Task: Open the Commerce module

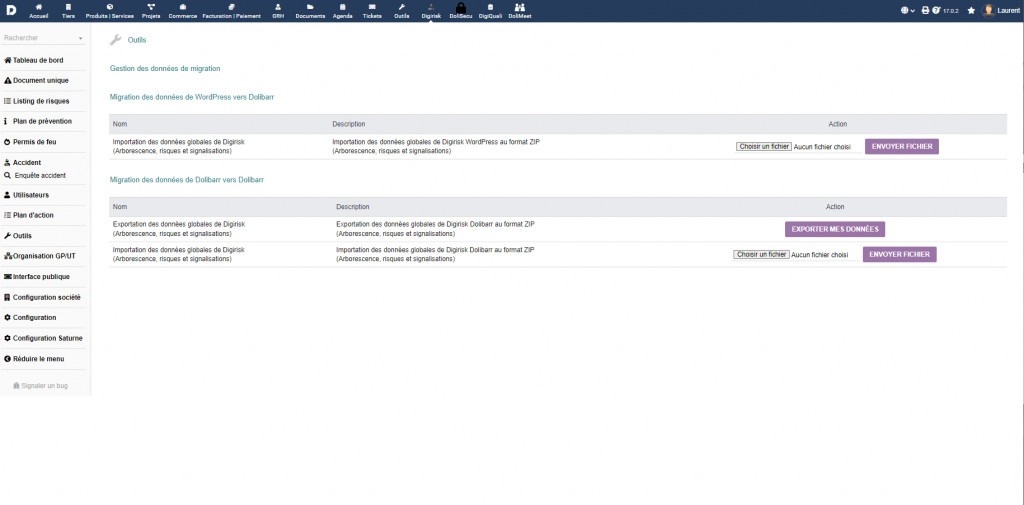Action: point(182,10)
